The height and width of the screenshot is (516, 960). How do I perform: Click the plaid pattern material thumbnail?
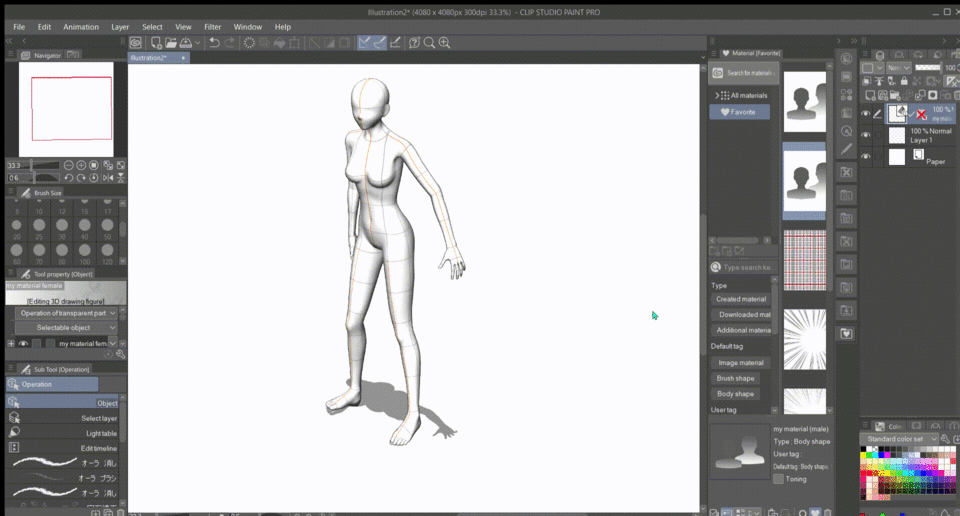(x=804, y=260)
